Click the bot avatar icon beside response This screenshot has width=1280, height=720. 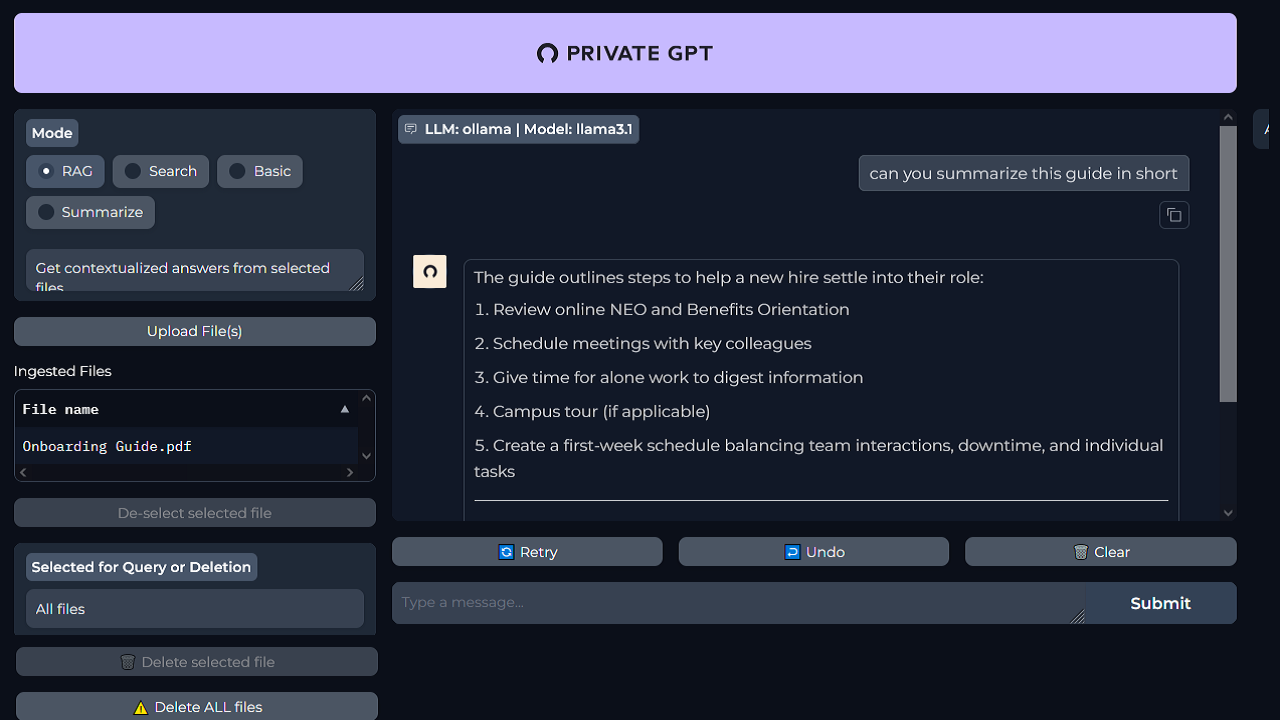pyautogui.click(x=430, y=272)
